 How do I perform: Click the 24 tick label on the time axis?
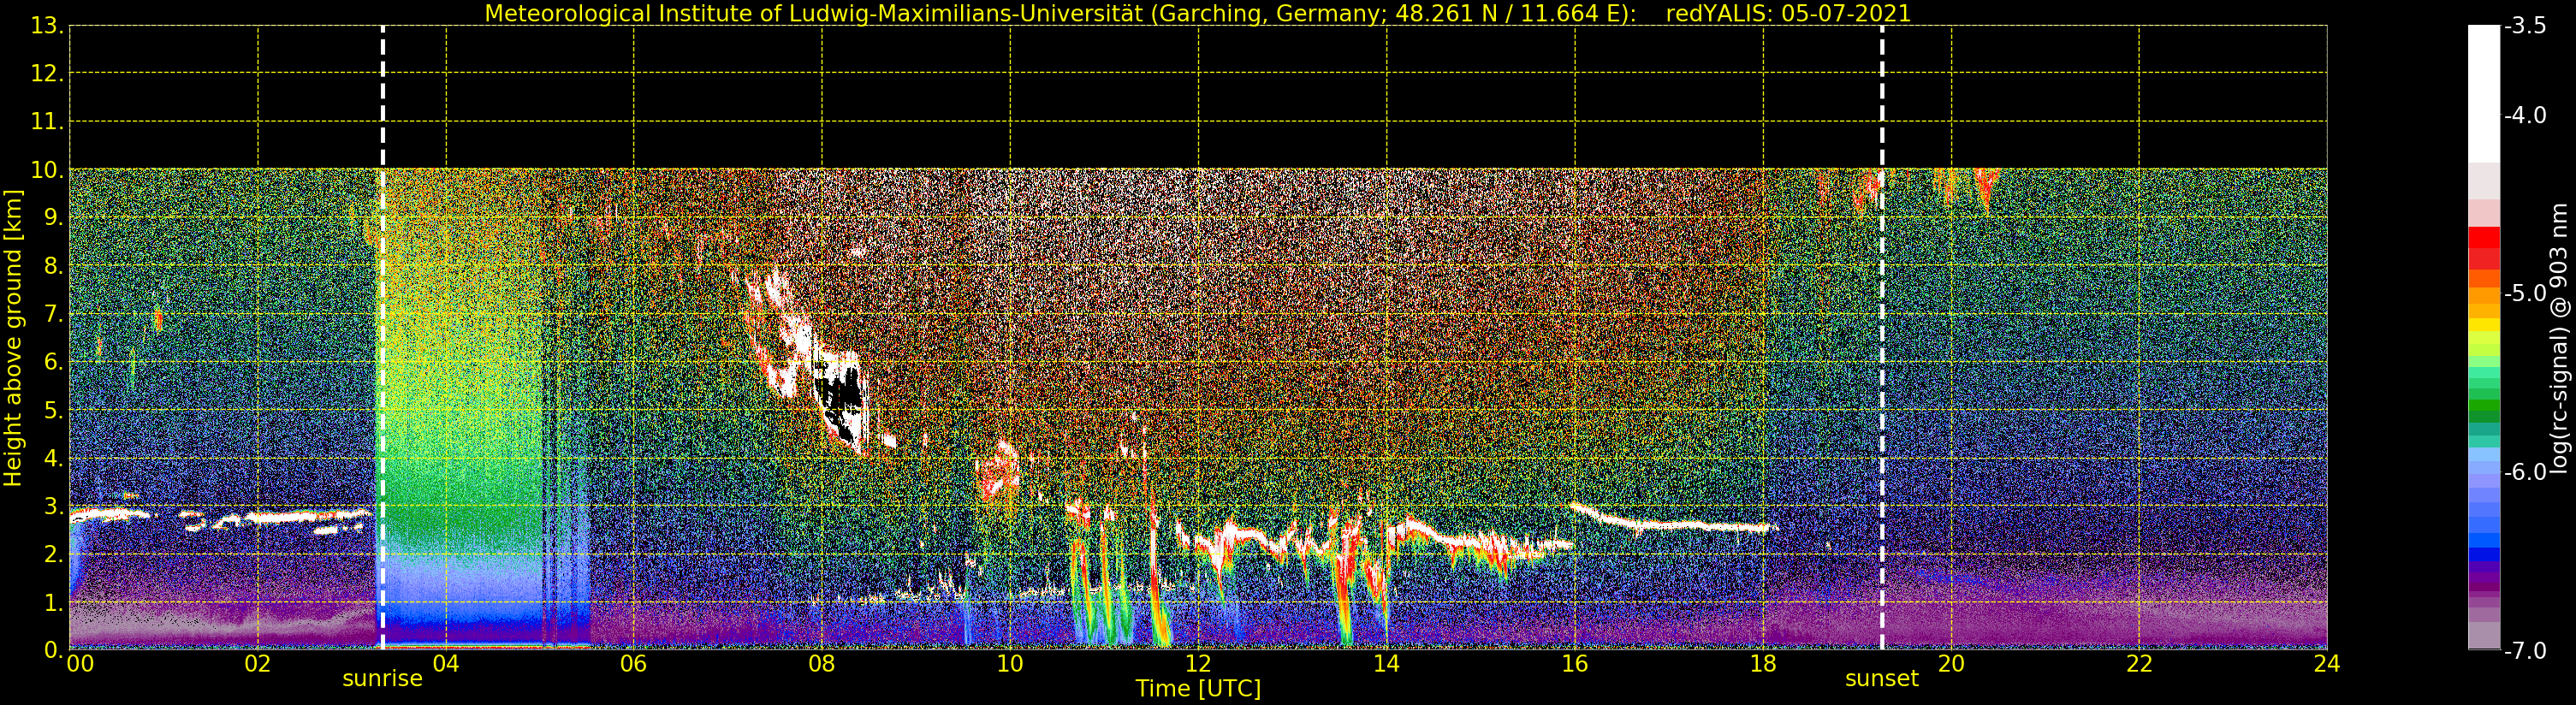coord(2326,664)
